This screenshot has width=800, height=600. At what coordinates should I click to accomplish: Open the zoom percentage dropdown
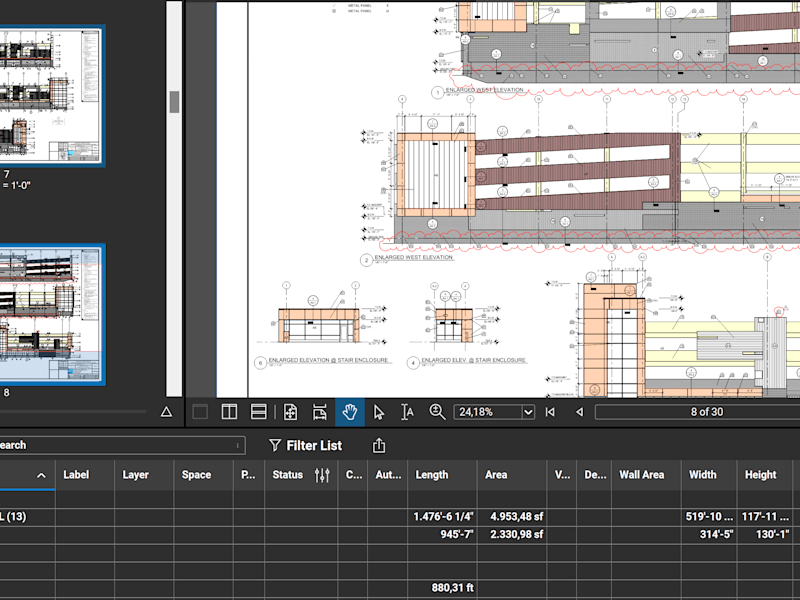tap(528, 412)
